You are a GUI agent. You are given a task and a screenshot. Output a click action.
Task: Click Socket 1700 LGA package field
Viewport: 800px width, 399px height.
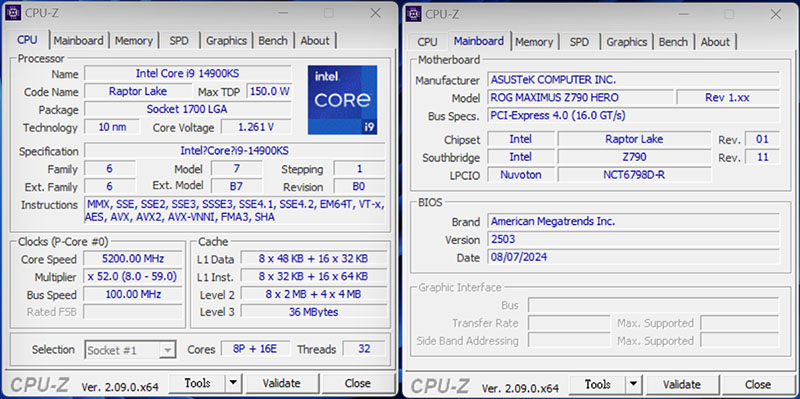tap(188, 109)
